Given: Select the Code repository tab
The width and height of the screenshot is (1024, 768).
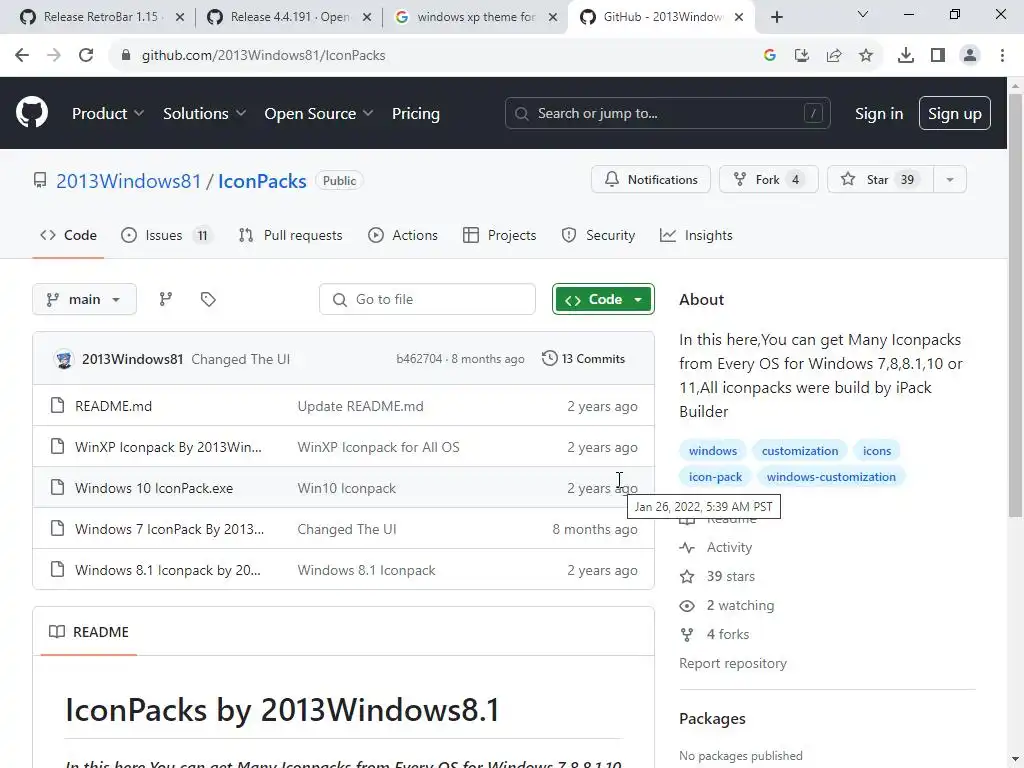Looking at the screenshot, I should click(68, 235).
